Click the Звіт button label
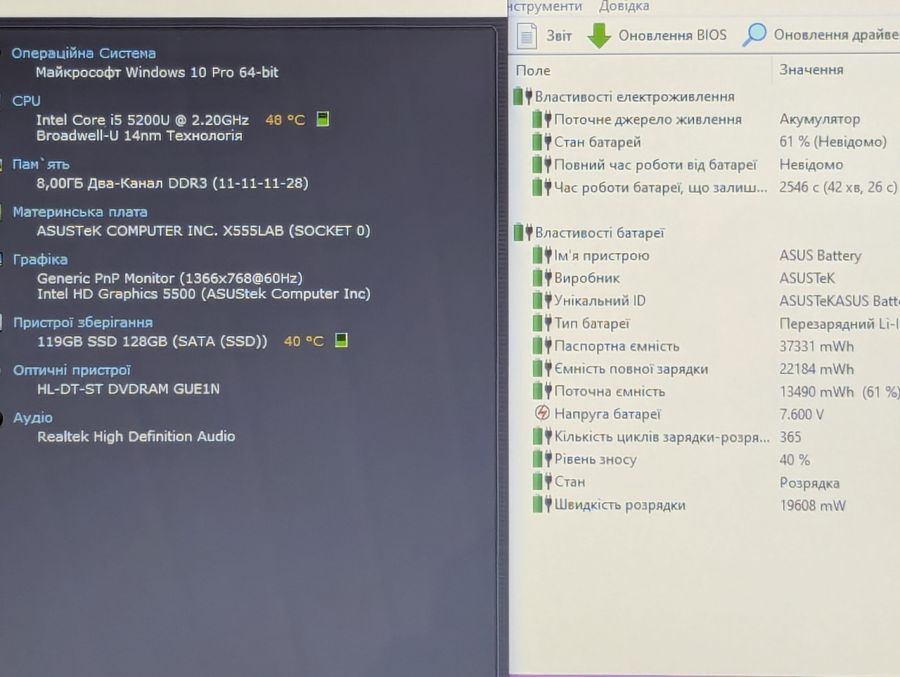The width and height of the screenshot is (900, 677). tap(558, 36)
